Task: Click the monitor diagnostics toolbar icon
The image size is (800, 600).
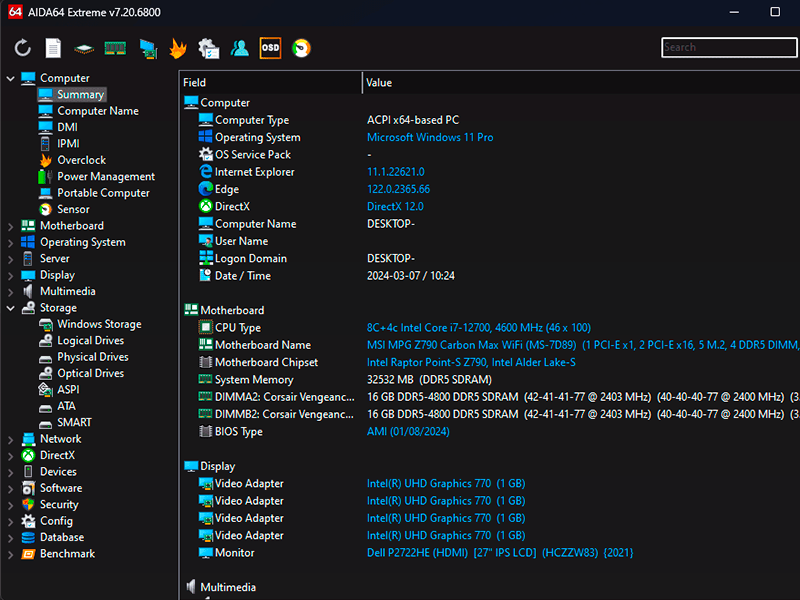Action: (x=148, y=49)
